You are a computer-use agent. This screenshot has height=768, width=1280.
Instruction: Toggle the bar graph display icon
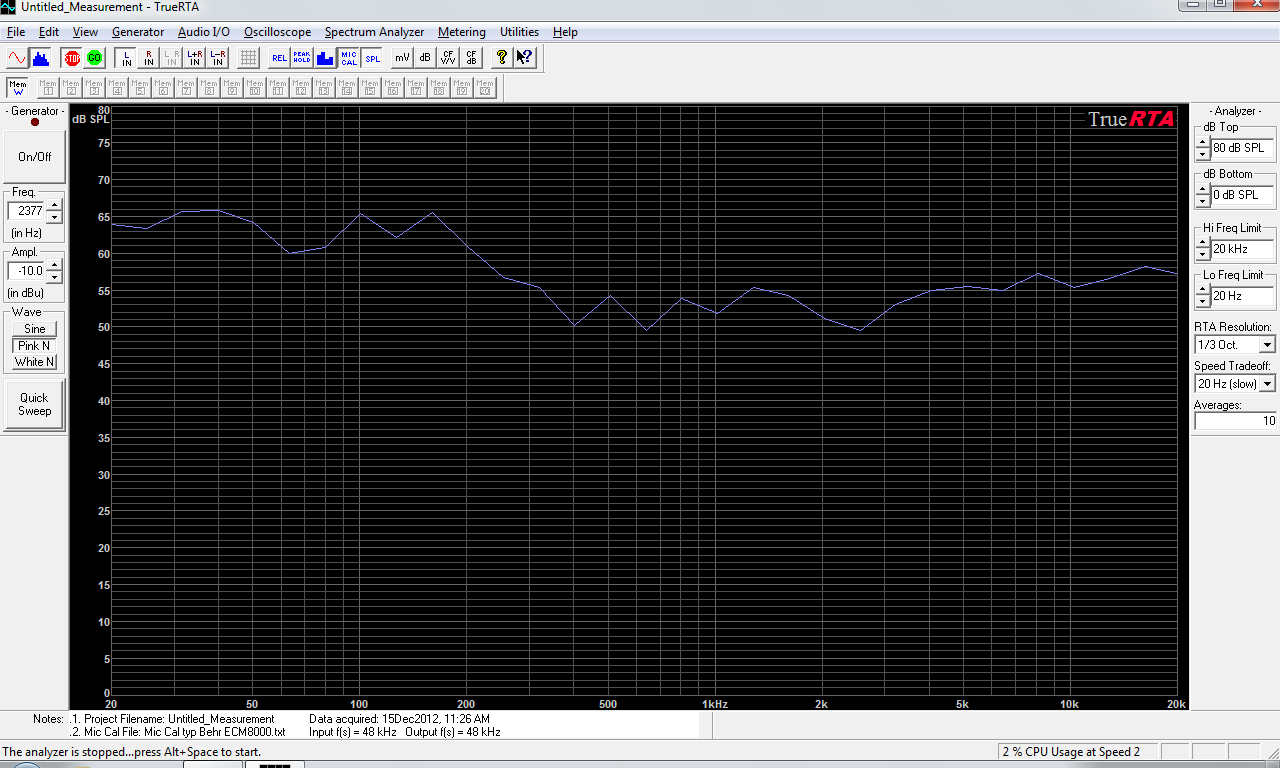[x=325, y=58]
